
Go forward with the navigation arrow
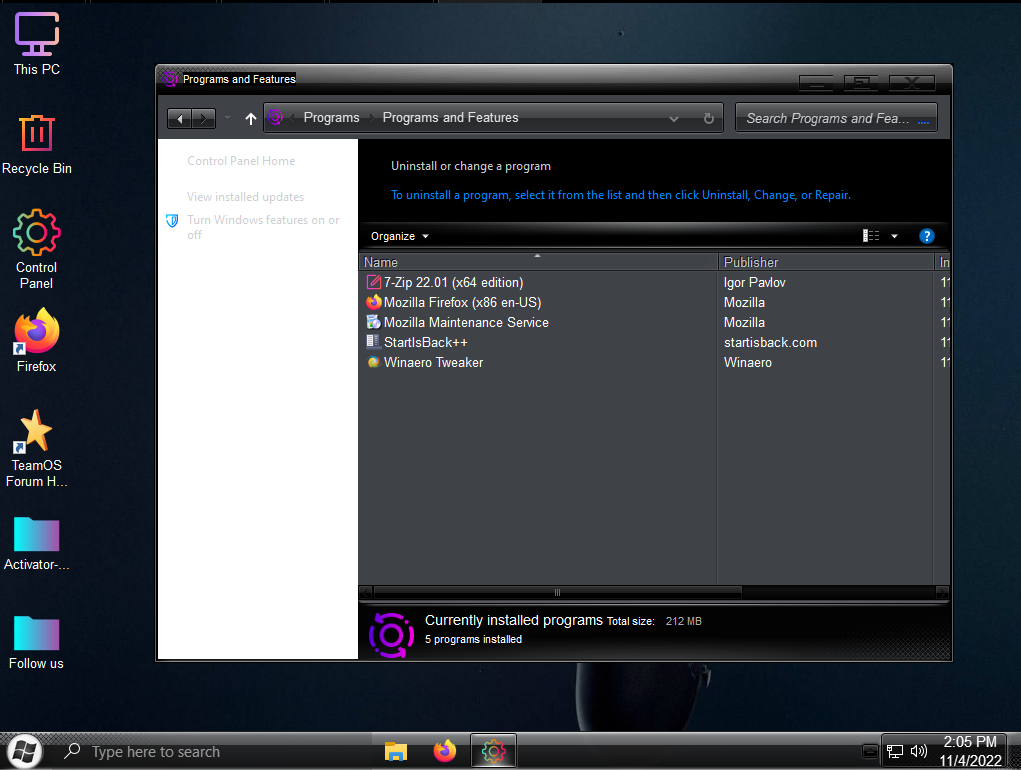204,118
